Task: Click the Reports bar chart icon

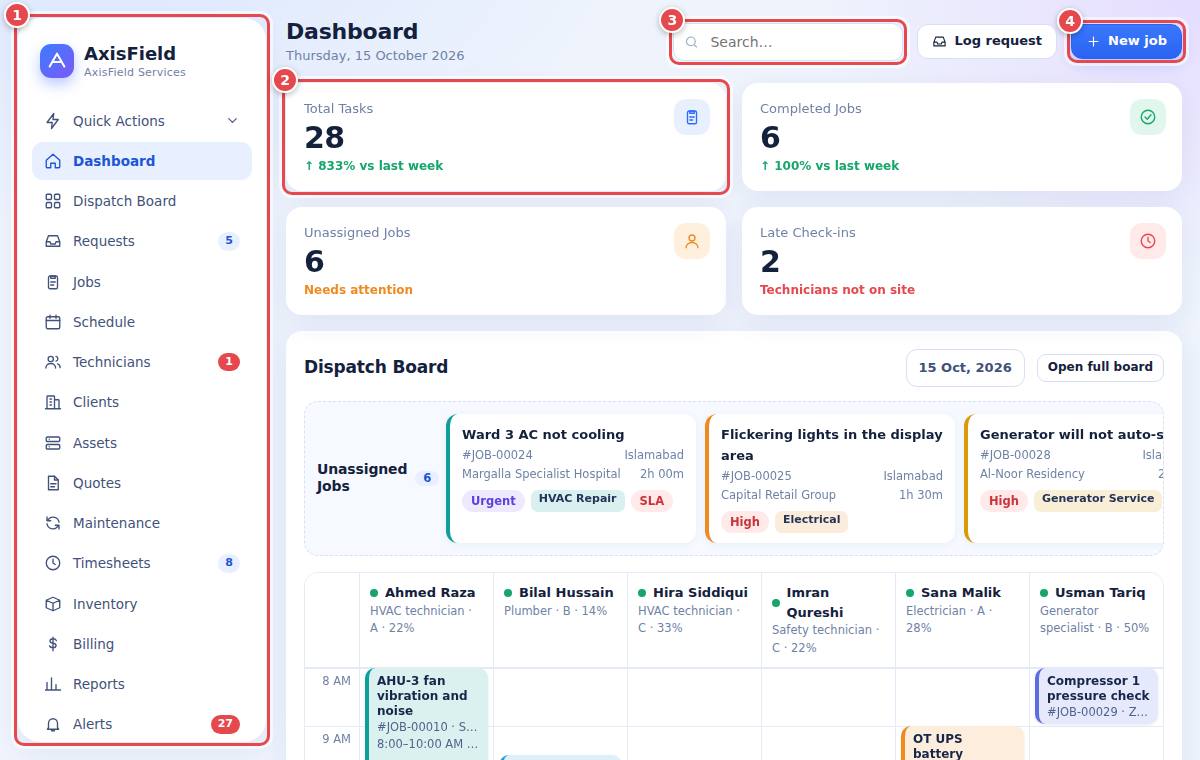Action: [x=53, y=684]
